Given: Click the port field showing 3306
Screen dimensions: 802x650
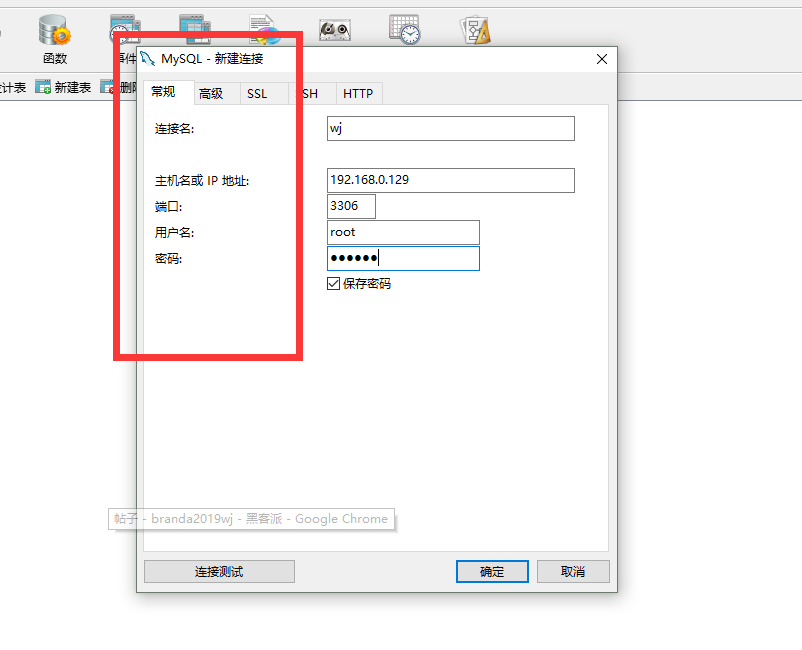Looking at the screenshot, I should pyautogui.click(x=351, y=207).
